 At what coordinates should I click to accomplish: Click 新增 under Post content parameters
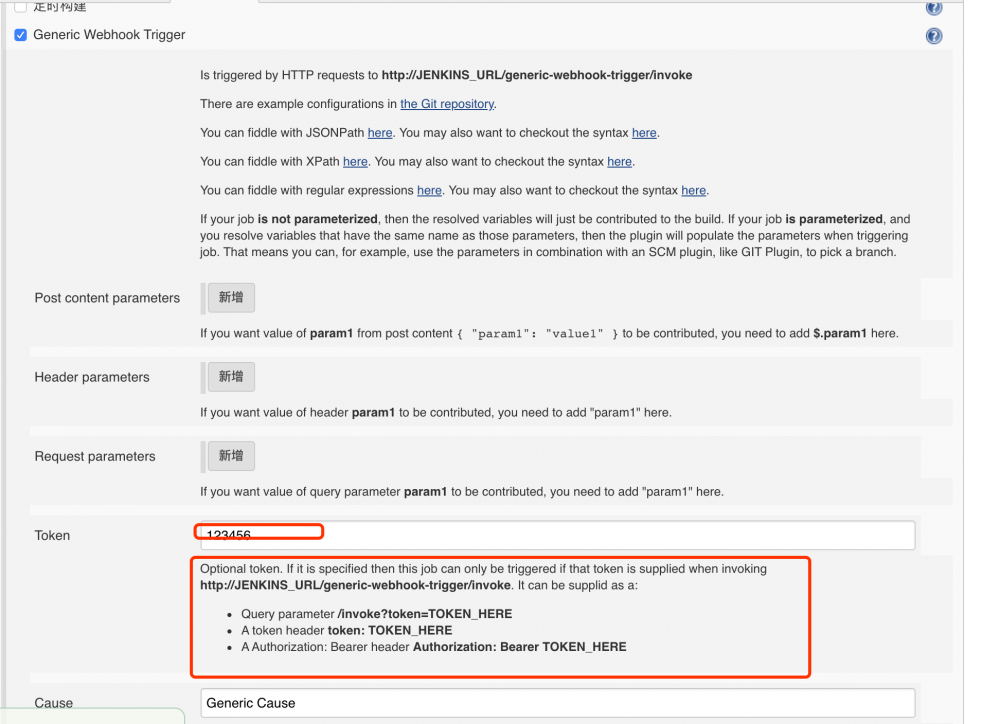coord(230,297)
